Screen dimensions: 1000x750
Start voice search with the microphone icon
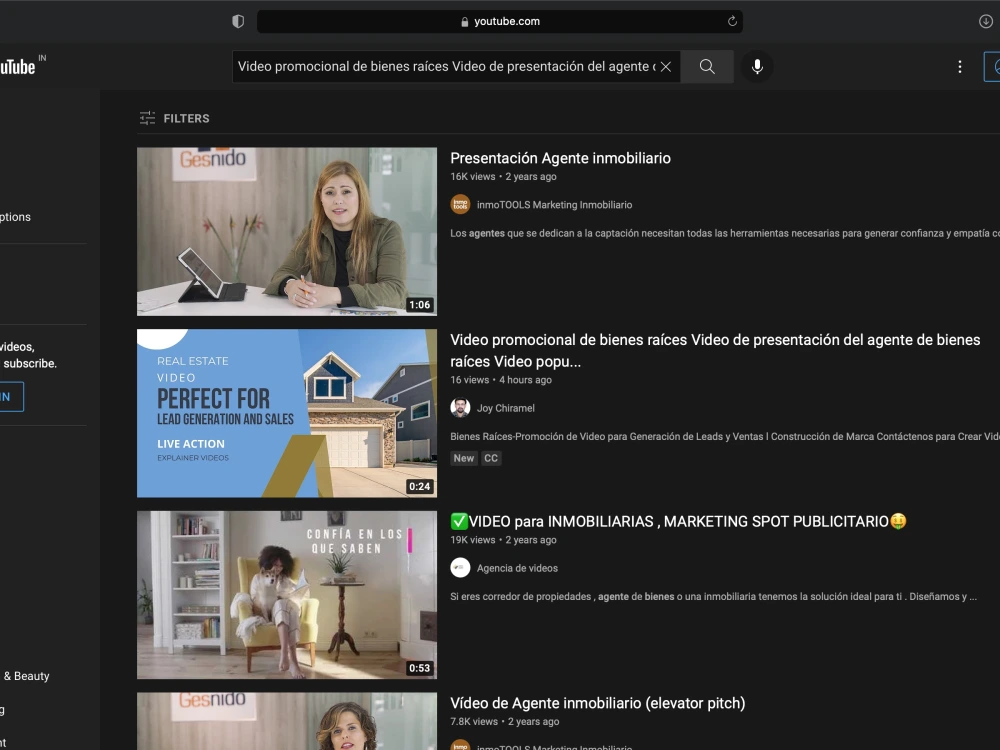pyautogui.click(x=757, y=66)
